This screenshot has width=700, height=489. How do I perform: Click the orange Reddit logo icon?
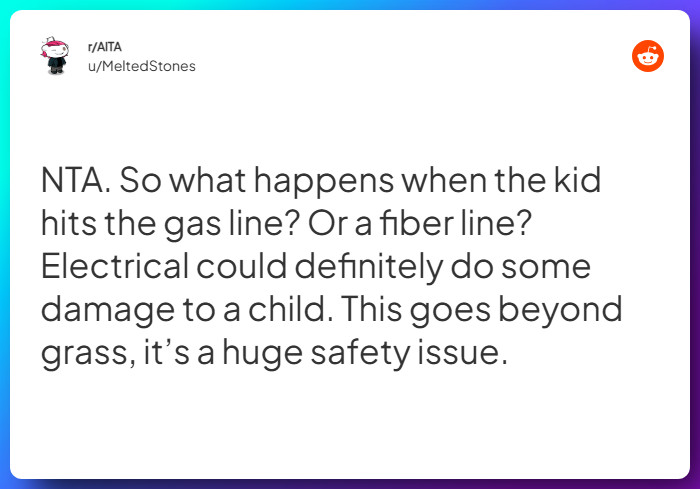tap(648, 56)
